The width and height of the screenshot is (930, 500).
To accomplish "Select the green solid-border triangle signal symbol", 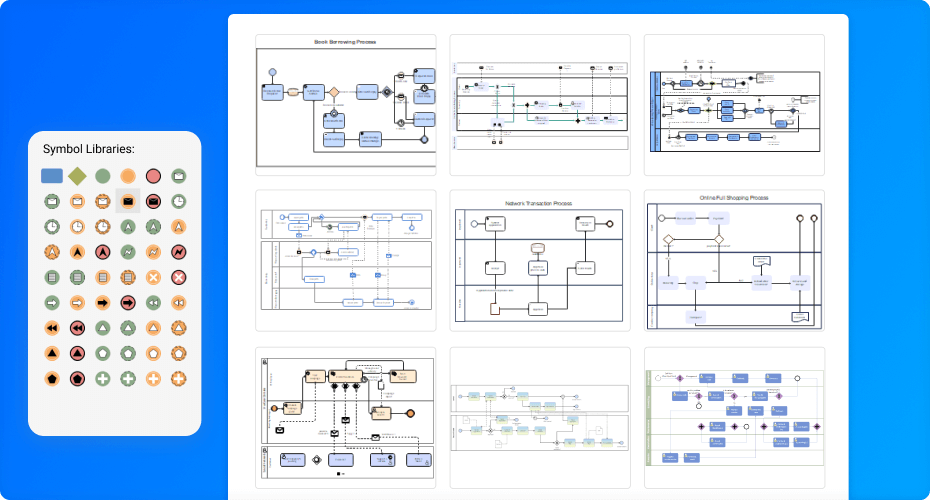I will [103, 328].
